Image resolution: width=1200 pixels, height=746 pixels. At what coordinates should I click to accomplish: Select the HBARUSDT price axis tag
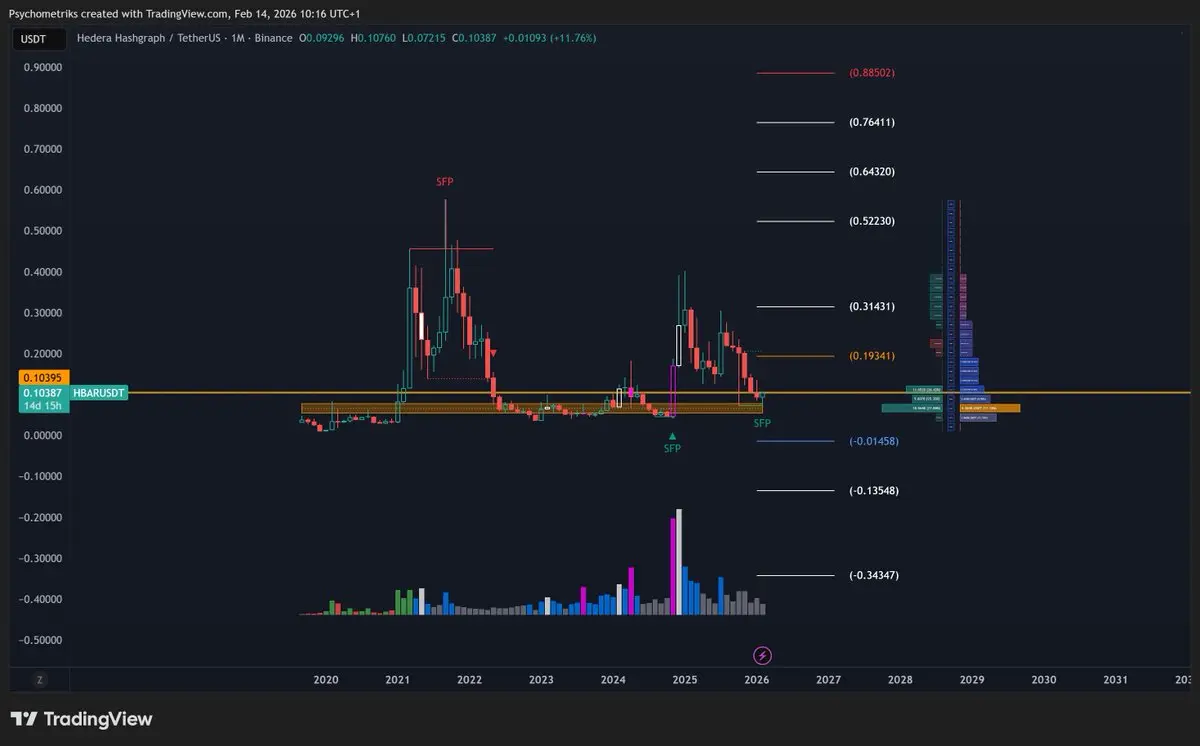point(98,394)
